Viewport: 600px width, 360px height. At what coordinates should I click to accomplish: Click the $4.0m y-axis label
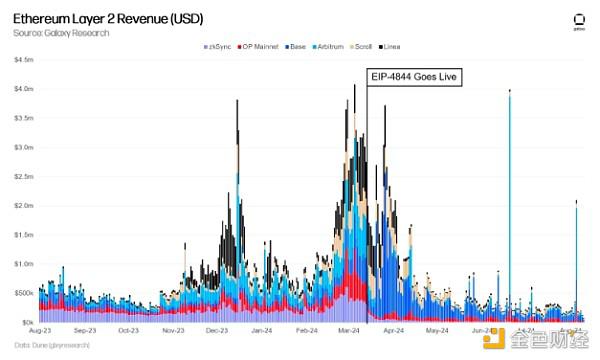24,89
